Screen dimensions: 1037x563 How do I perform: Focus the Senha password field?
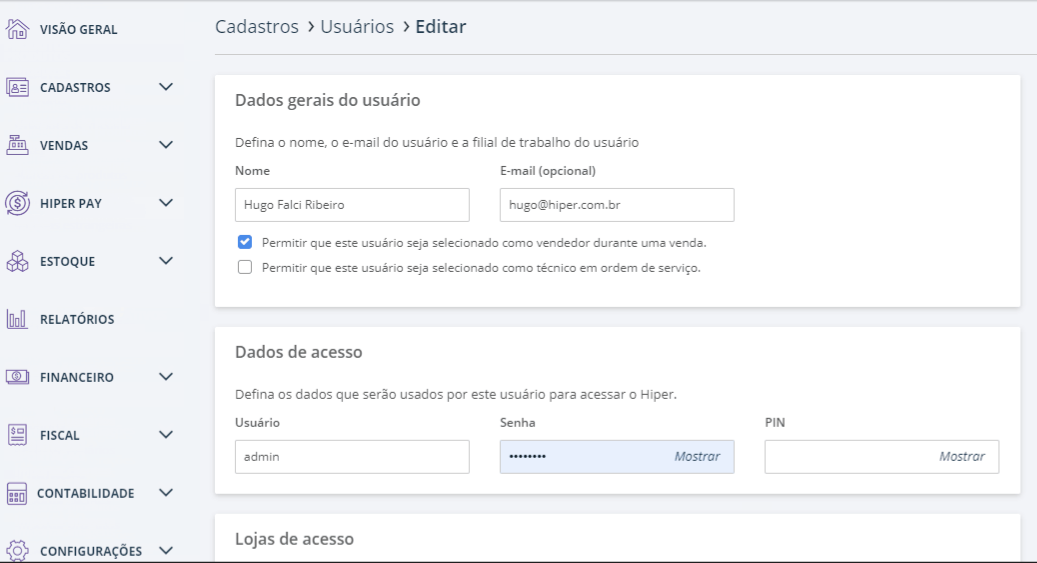pyautogui.click(x=617, y=457)
